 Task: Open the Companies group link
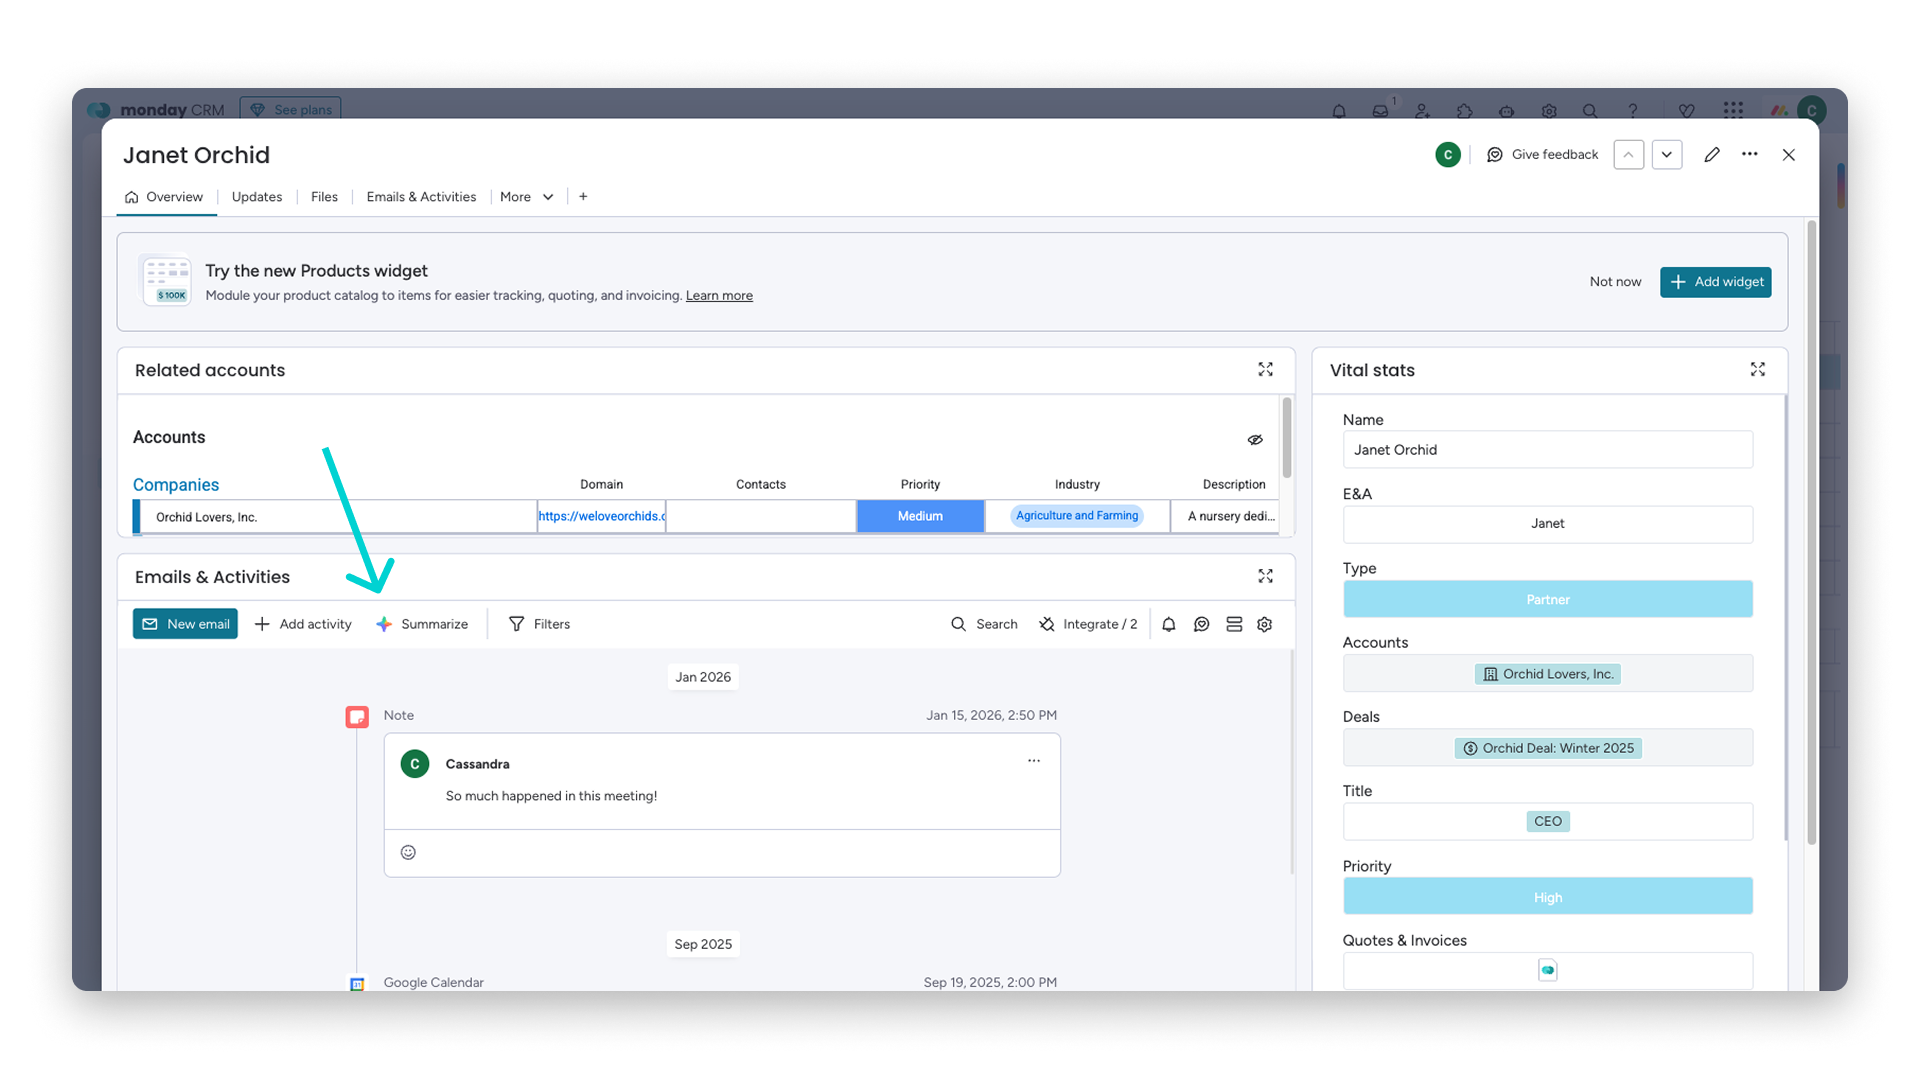click(x=176, y=485)
